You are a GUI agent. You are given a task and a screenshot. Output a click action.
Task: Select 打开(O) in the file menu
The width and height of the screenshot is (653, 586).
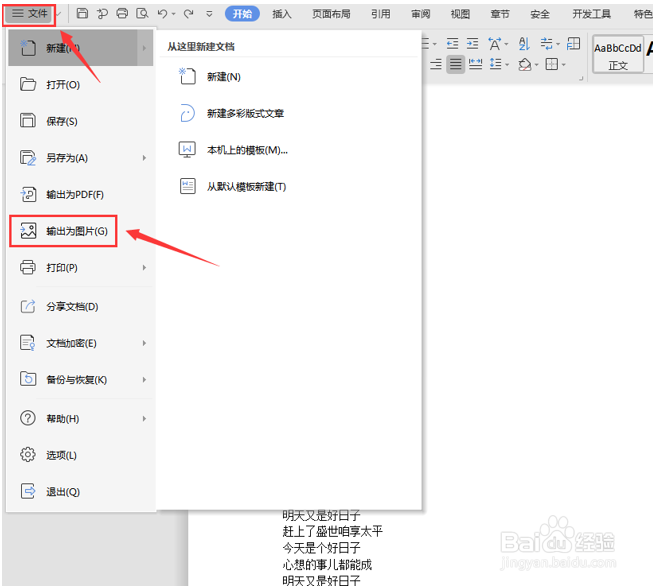pos(81,85)
